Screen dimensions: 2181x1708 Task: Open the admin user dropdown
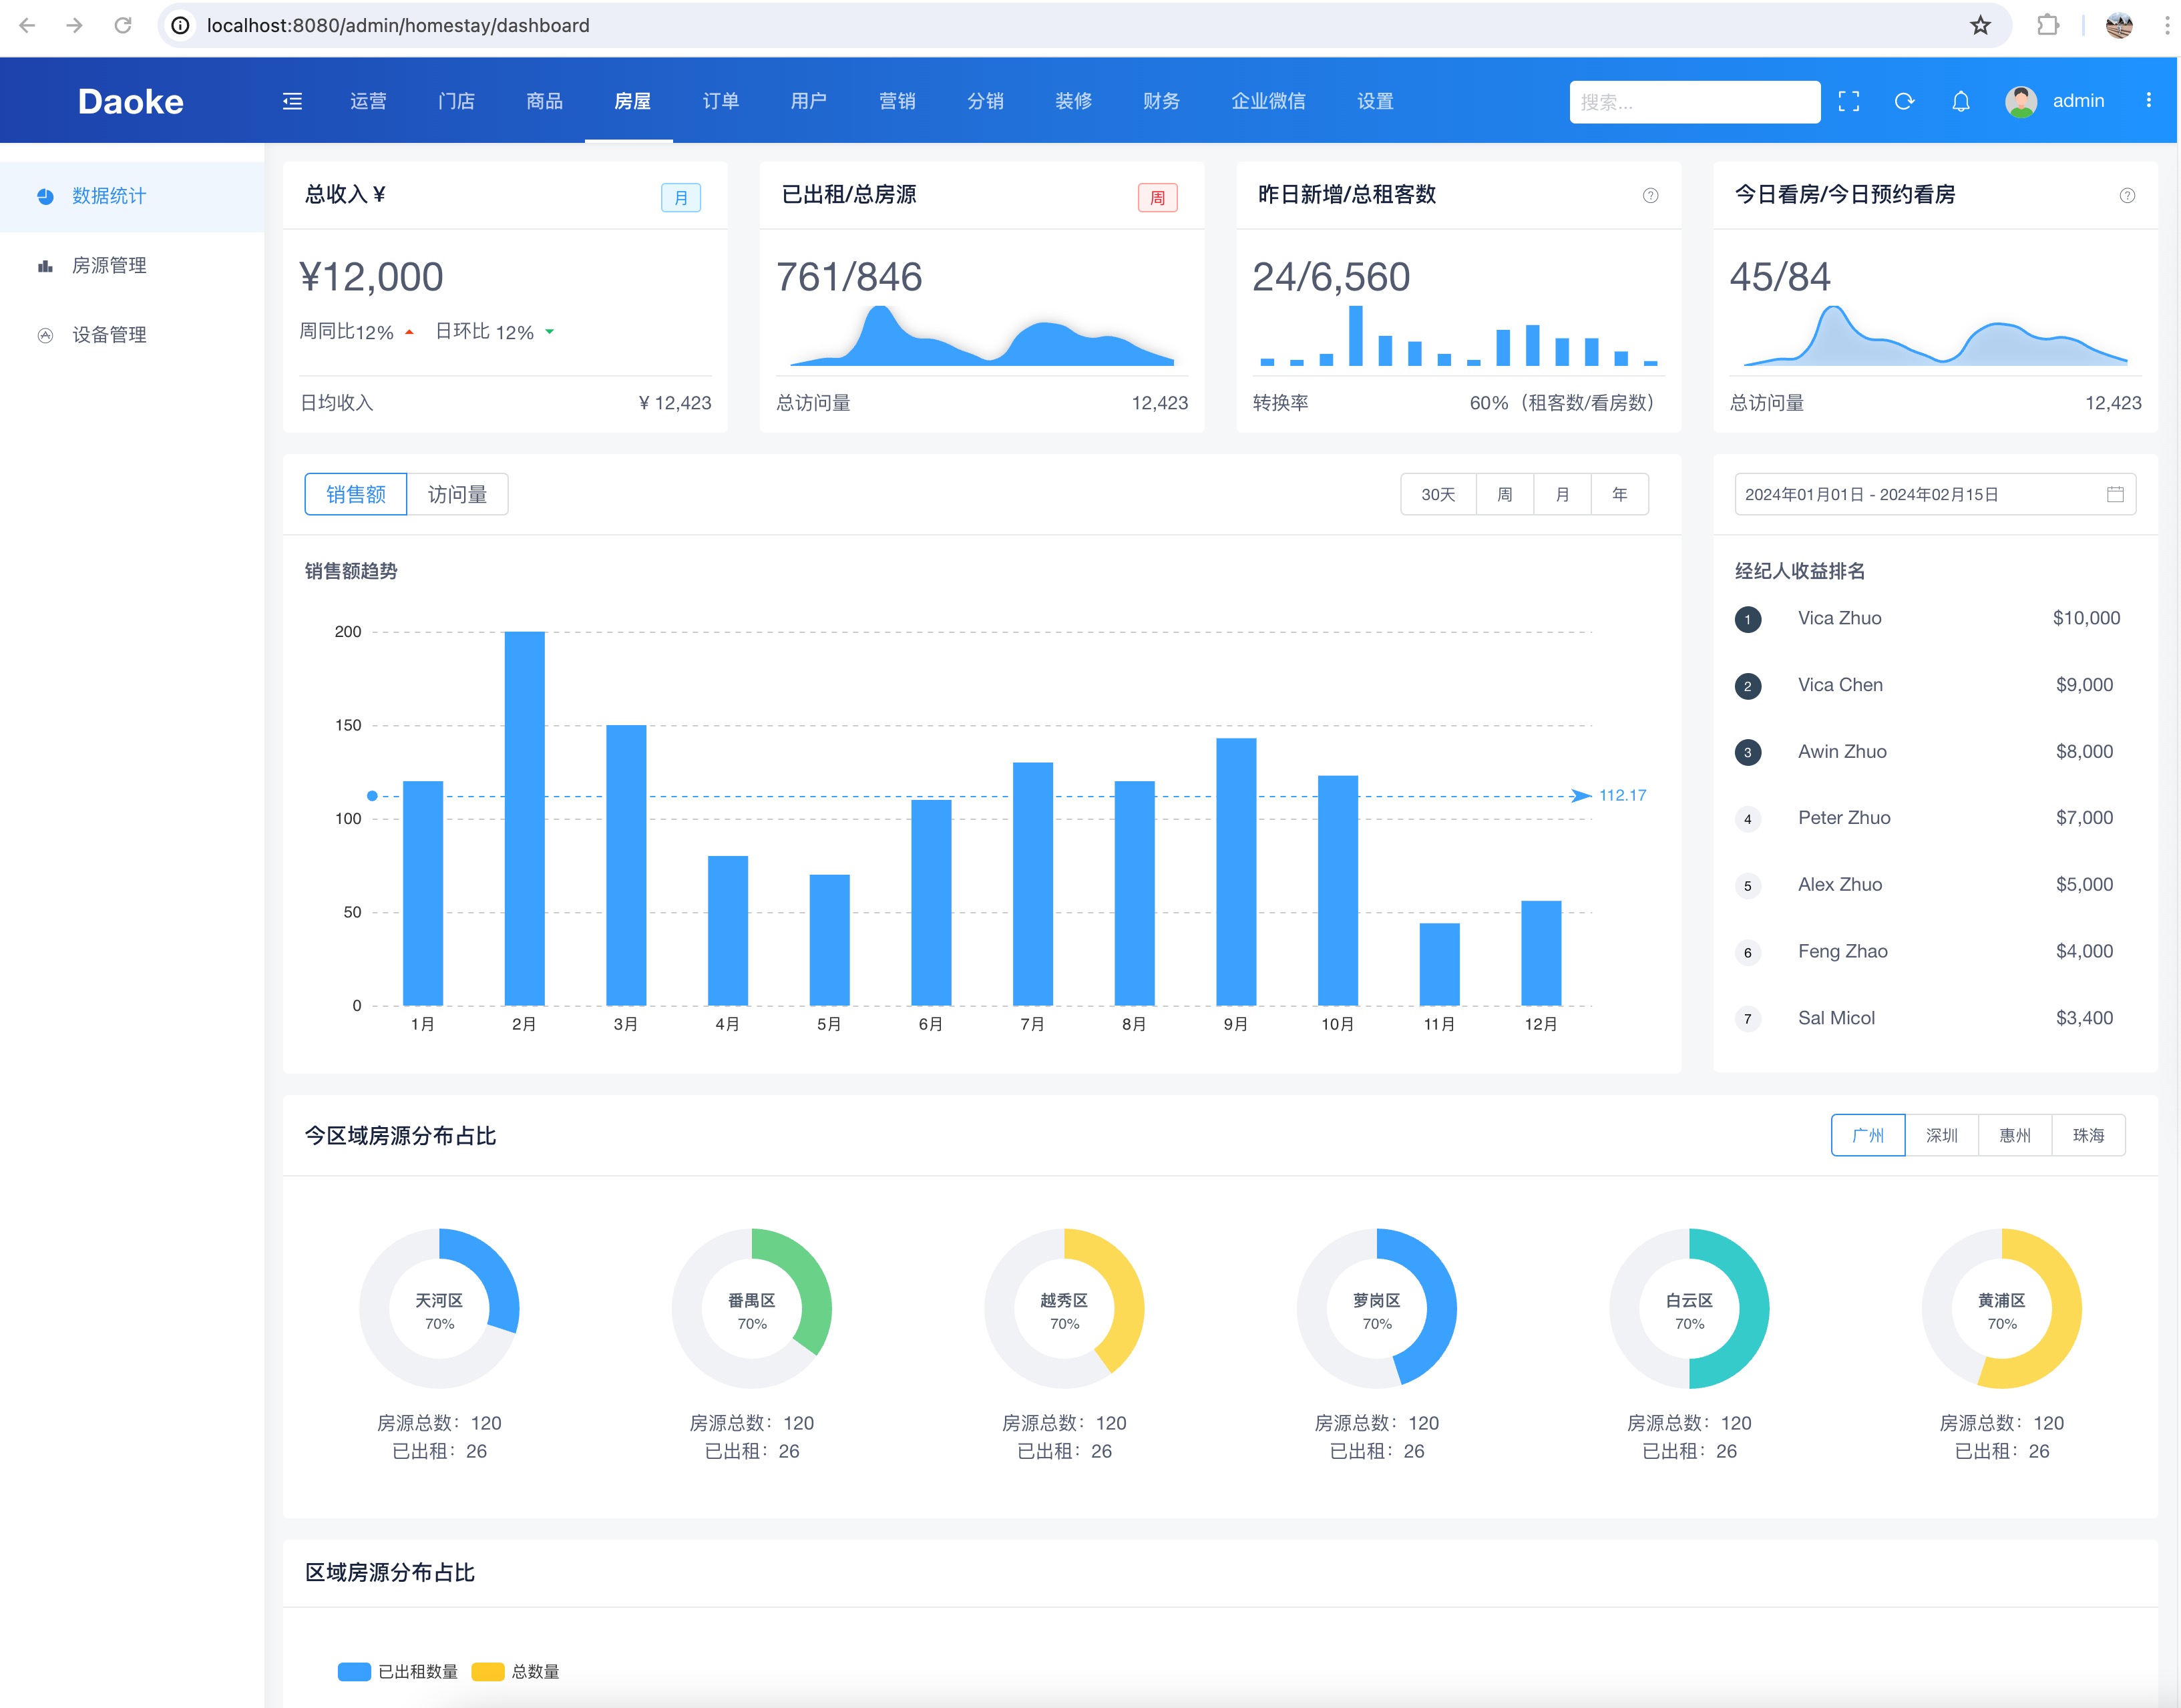tap(2056, 101)
